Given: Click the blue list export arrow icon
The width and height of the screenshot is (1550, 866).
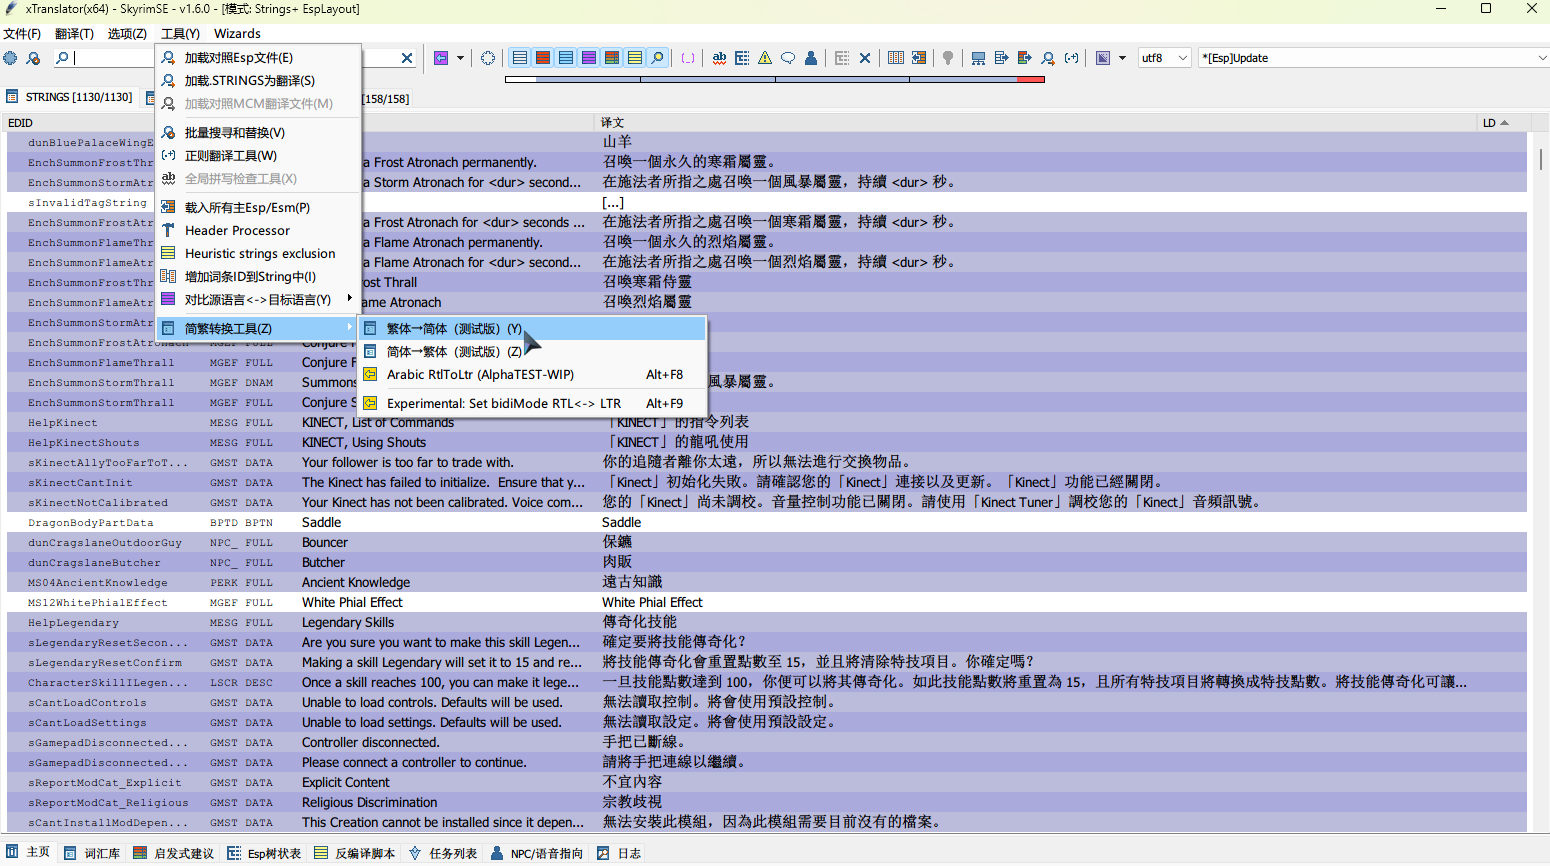Looking at the screenshot, I should click(x=1002, y=58).
